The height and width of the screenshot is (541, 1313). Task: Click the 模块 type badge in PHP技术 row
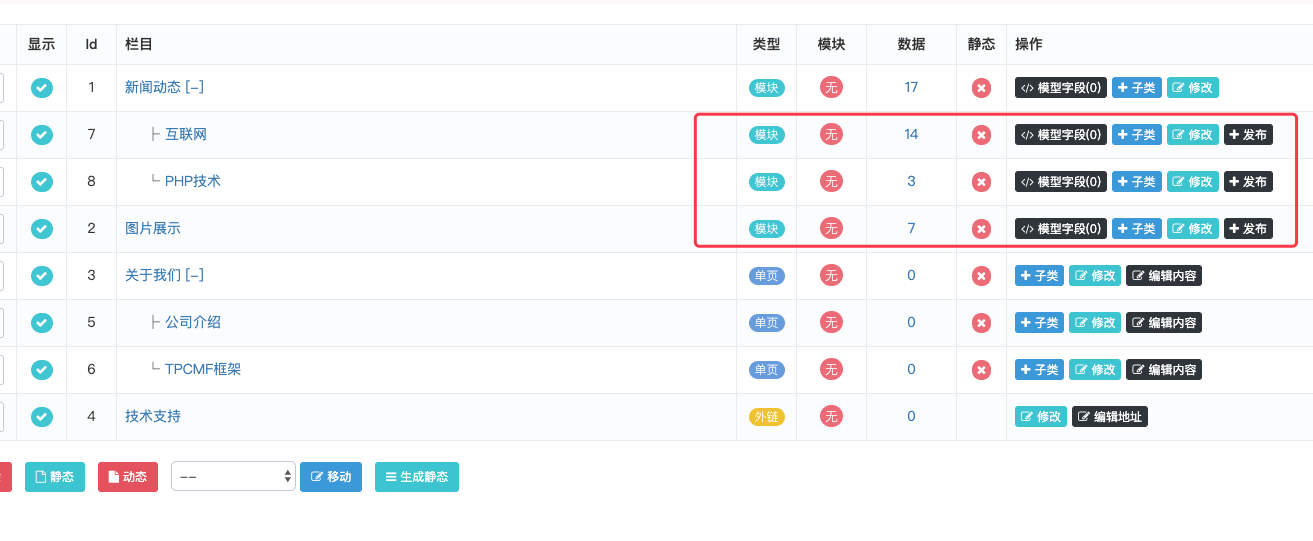click(766, 182)
